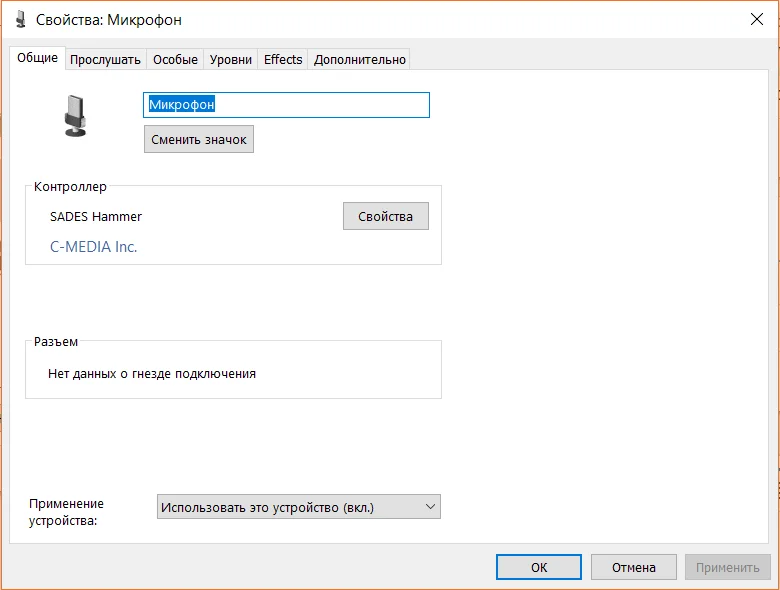The image size is (780, 590).
Task: Click the SADES Hammer controller name
Action: pyautogui.click(x=96, y=216)
